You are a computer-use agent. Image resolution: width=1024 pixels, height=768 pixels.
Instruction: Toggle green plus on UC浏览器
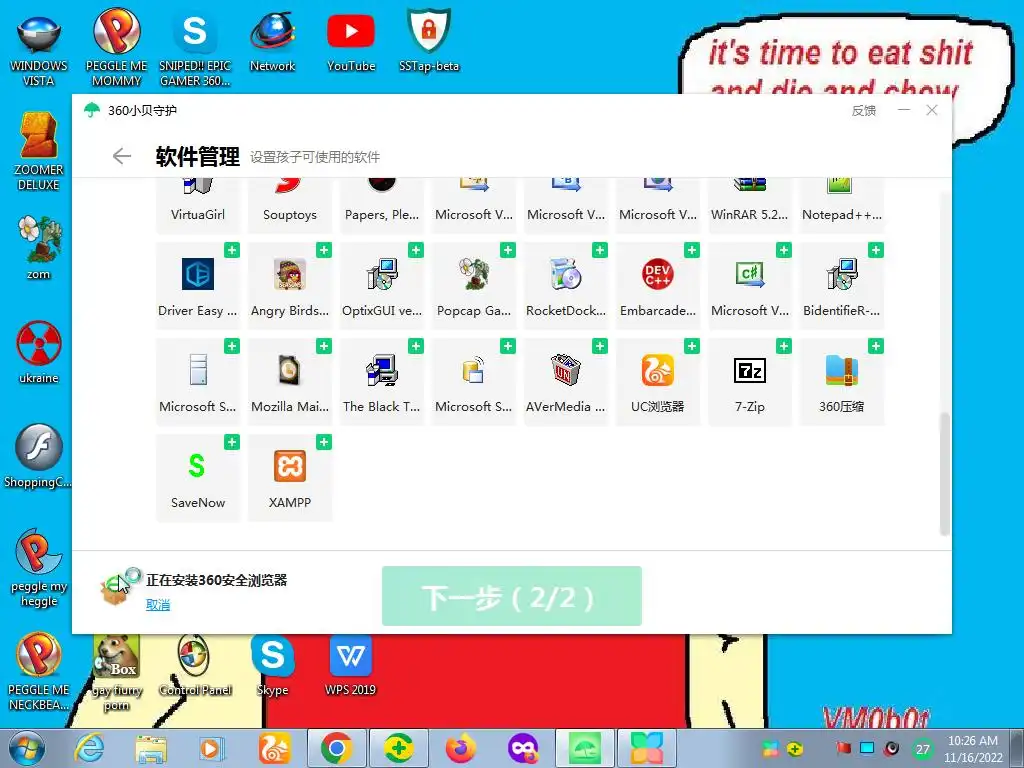(692, 346)
